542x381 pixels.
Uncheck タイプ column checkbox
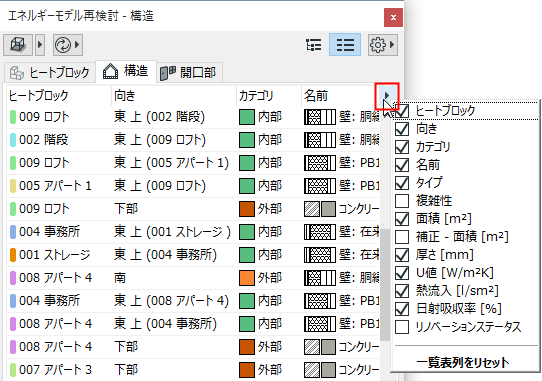pyautogui.click(x=402, y=183)
